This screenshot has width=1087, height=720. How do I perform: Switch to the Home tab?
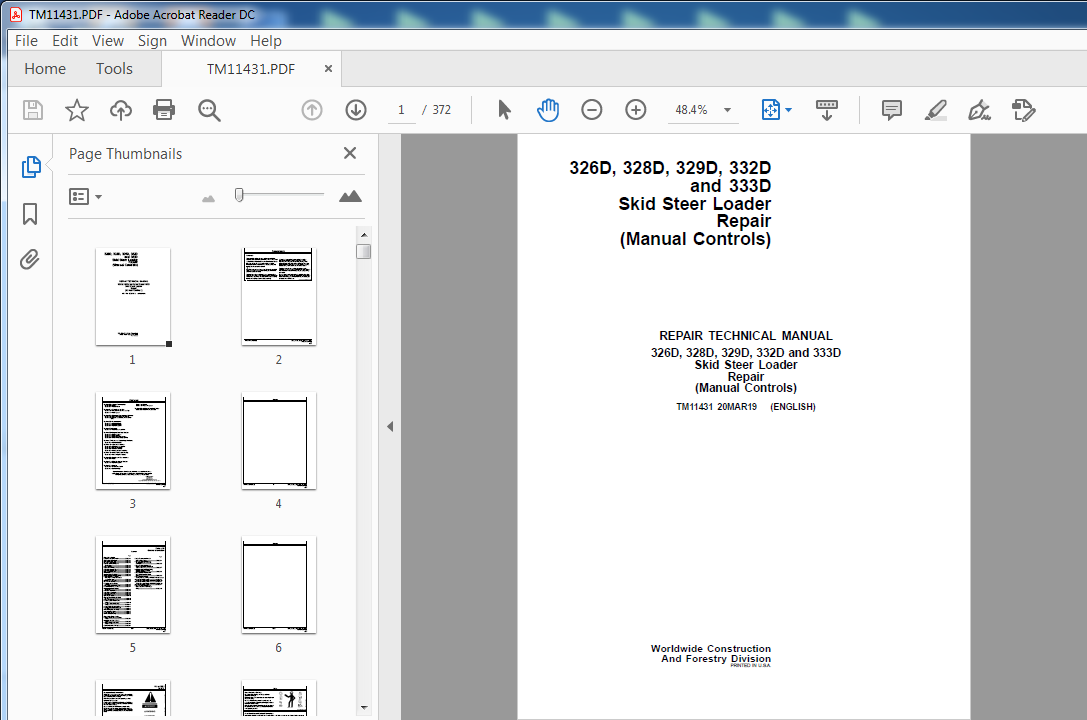(45, 69)
